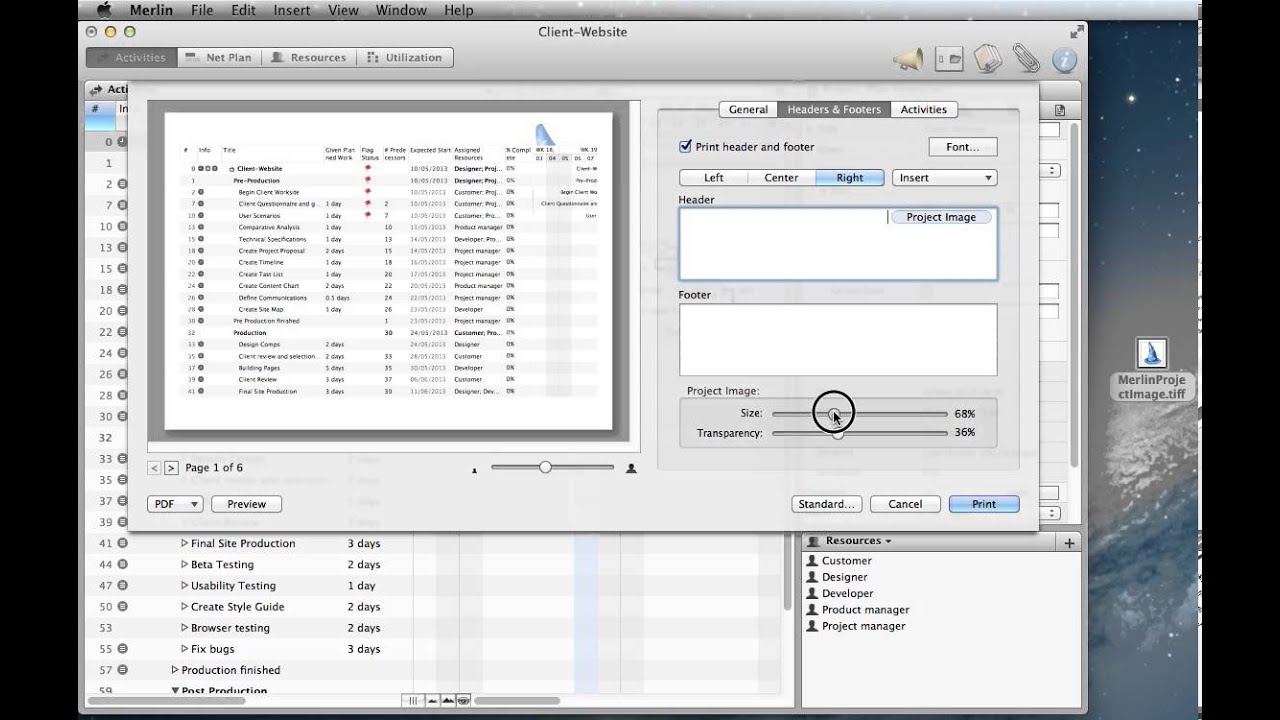Switch to the Activities view in toolbar
1280x720 pixels.
click(131, 58)
